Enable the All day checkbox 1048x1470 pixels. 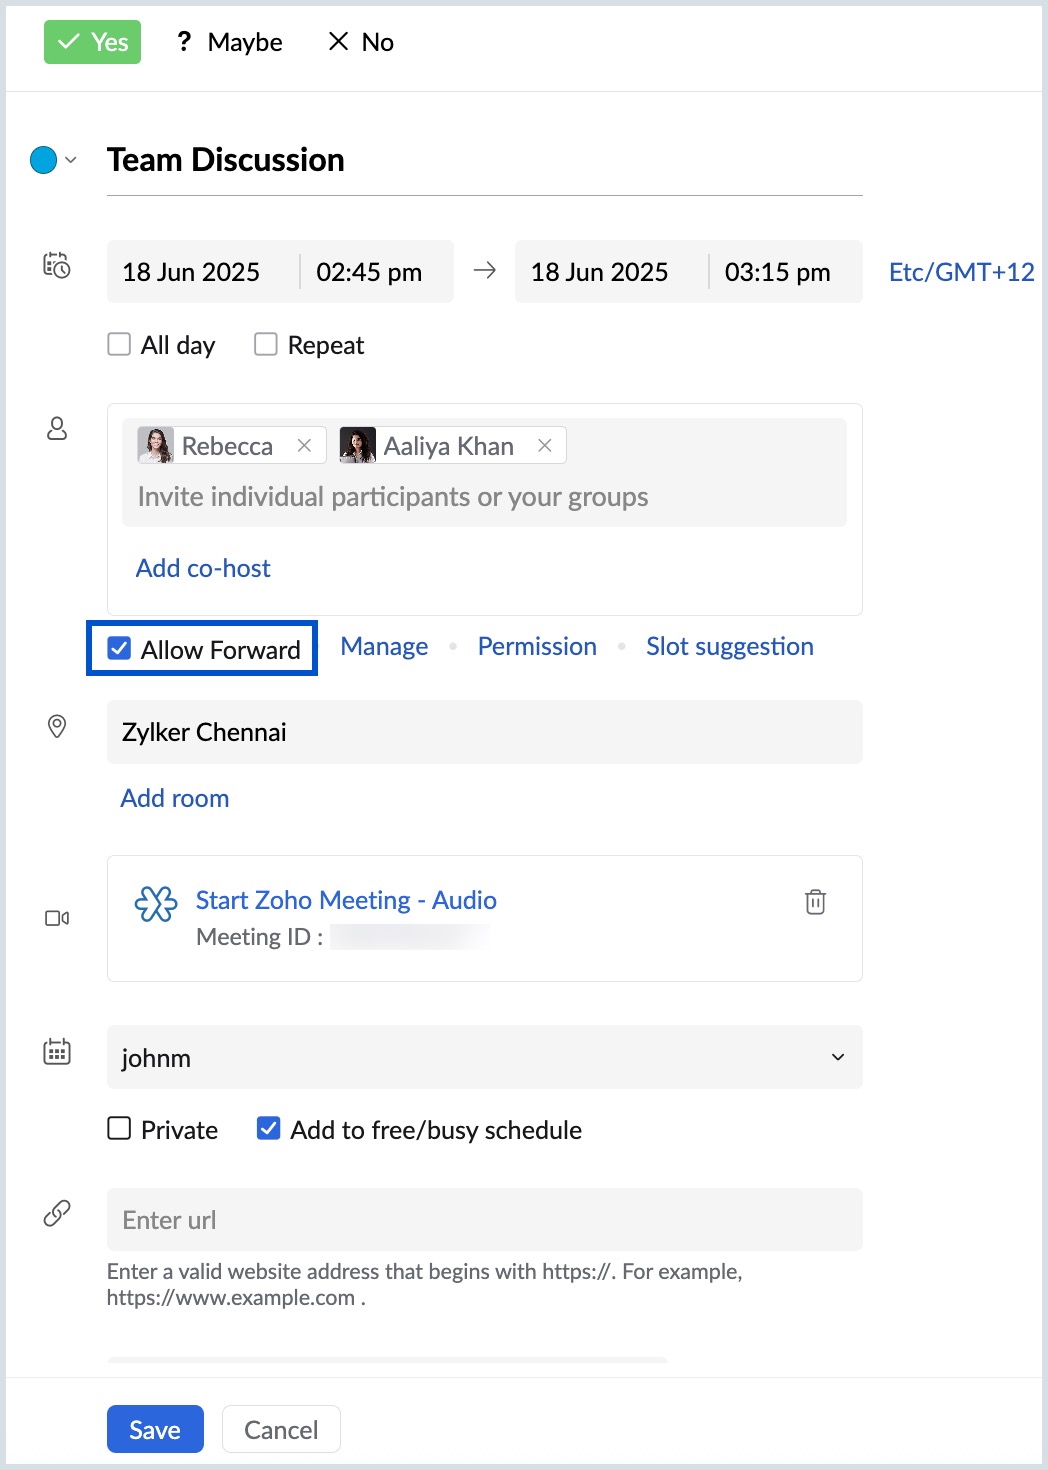119,345
